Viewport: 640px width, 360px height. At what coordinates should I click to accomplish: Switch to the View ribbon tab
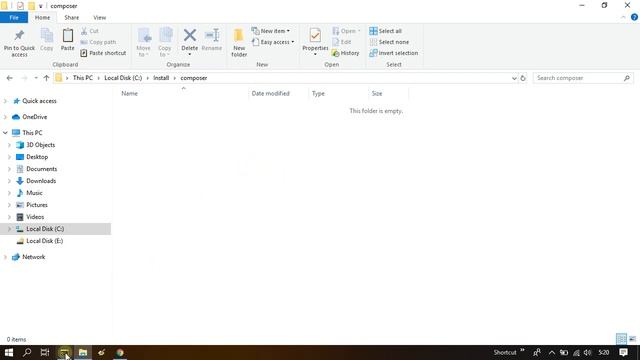point(100,18)
